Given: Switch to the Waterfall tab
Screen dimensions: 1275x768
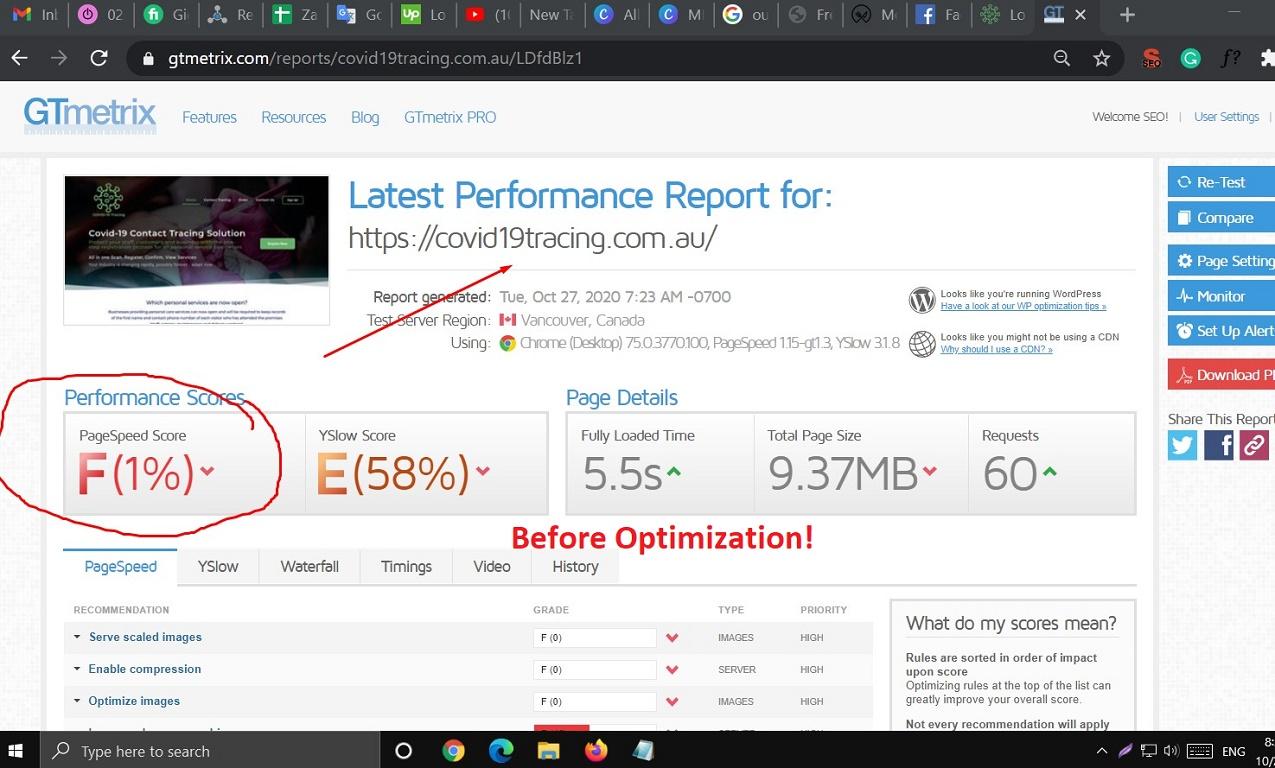Looking at the screenshot, I should (x=309, y=566).
